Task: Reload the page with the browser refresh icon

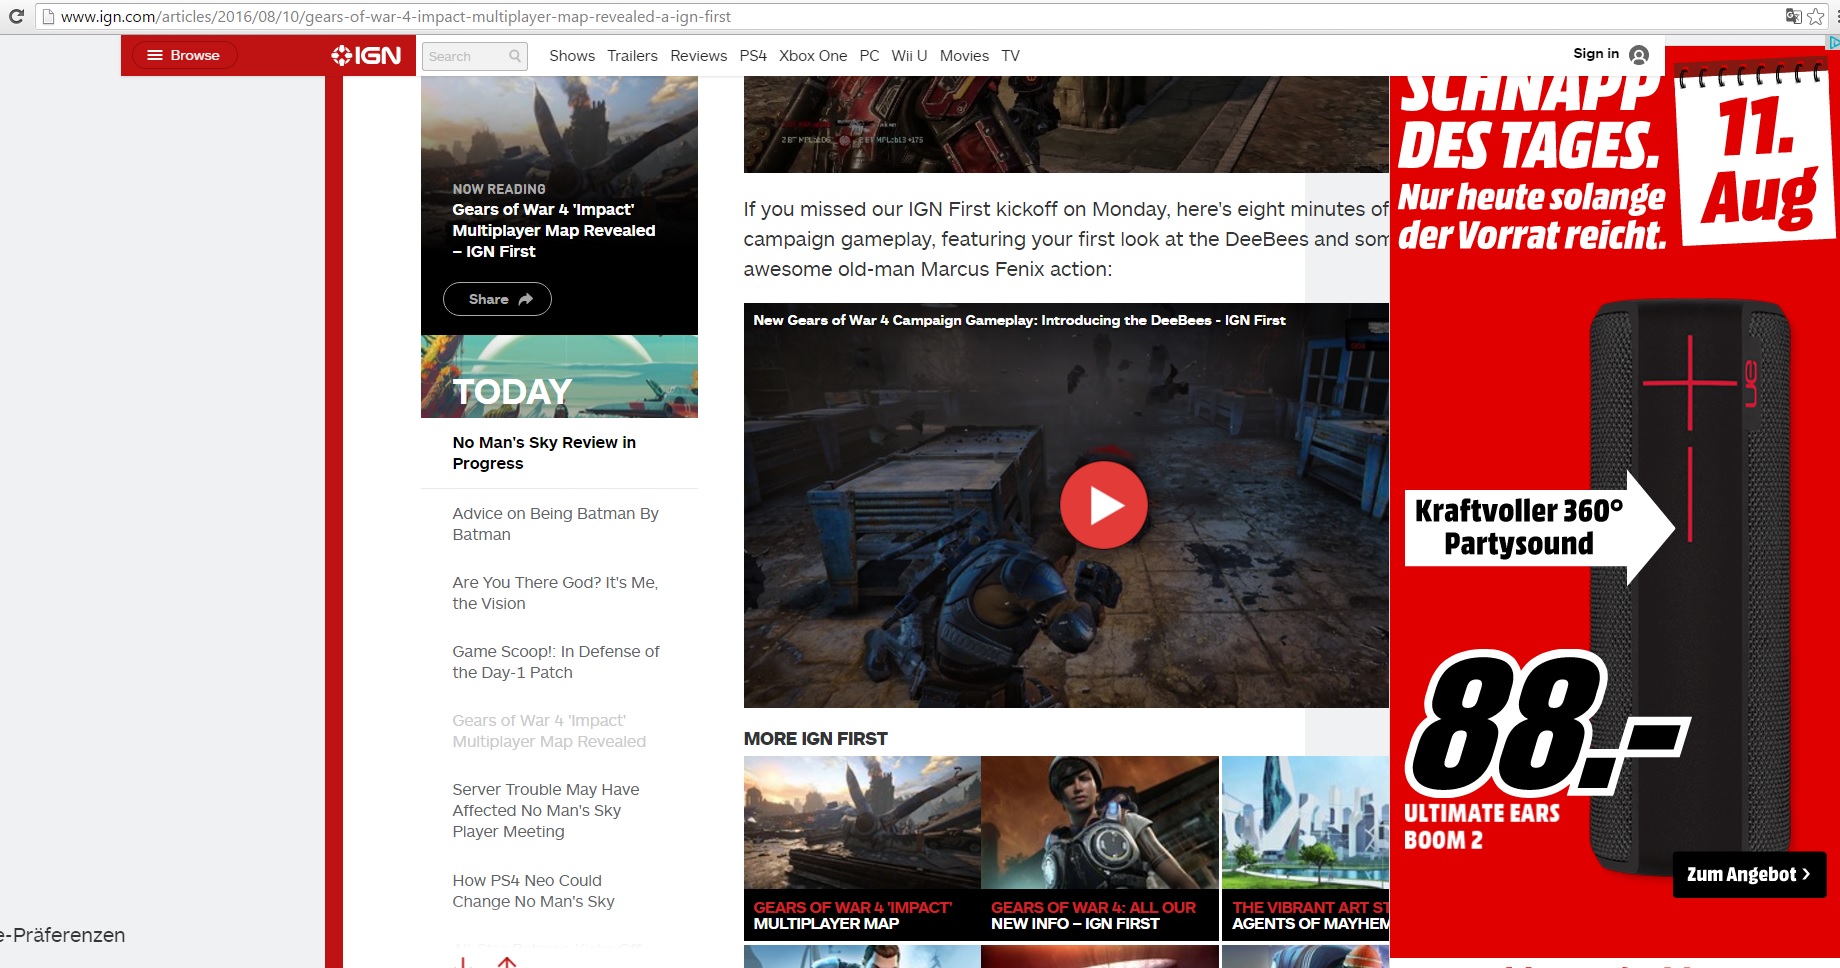Action: click(x=16, y=16)
